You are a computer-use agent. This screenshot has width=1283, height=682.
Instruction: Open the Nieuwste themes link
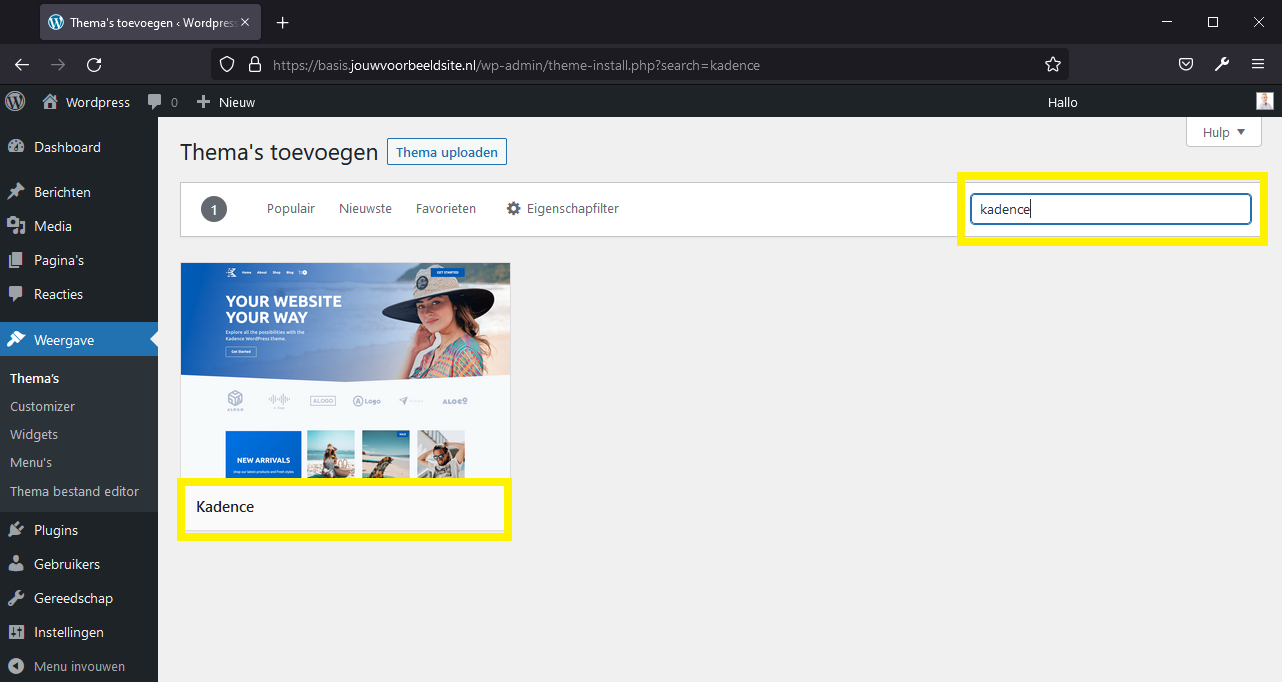(x=364, y=208)
